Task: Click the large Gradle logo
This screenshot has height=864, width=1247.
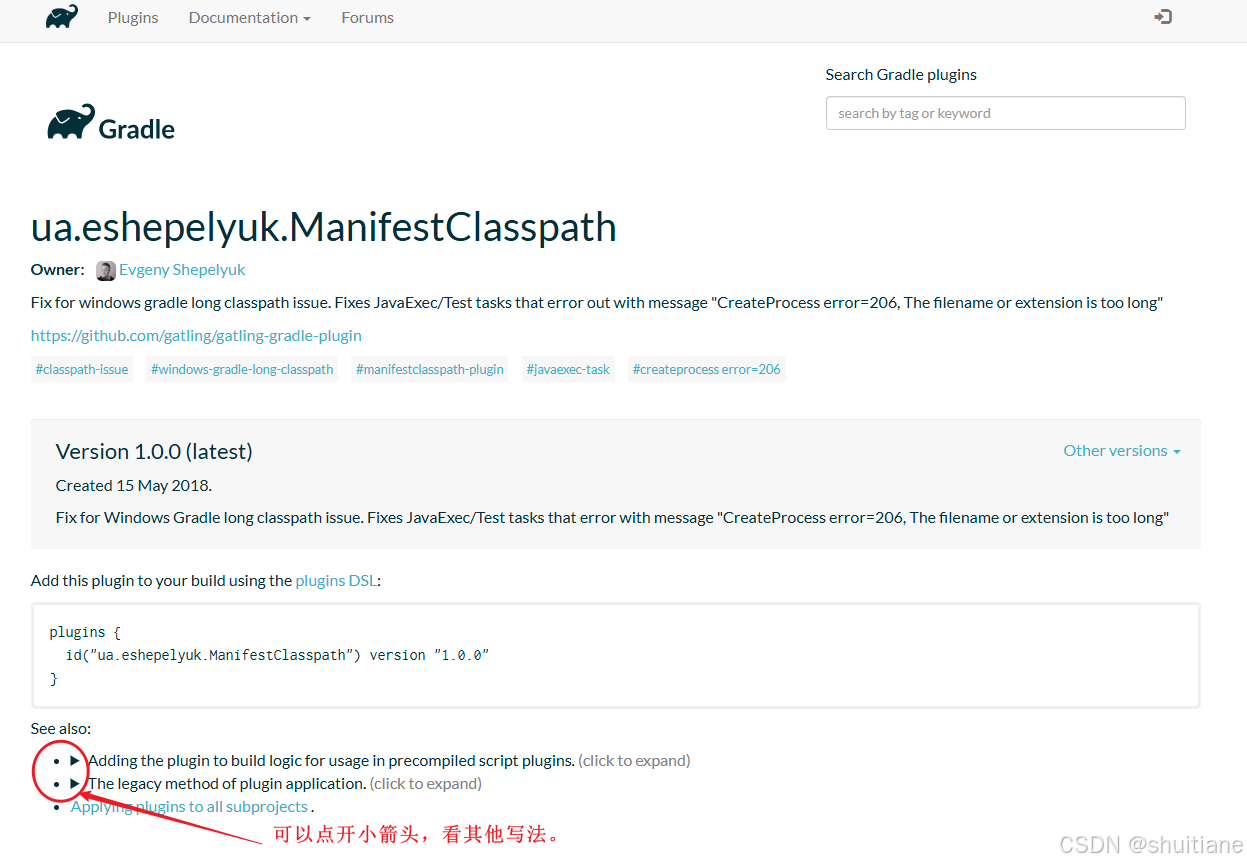Action: (111, 123)
